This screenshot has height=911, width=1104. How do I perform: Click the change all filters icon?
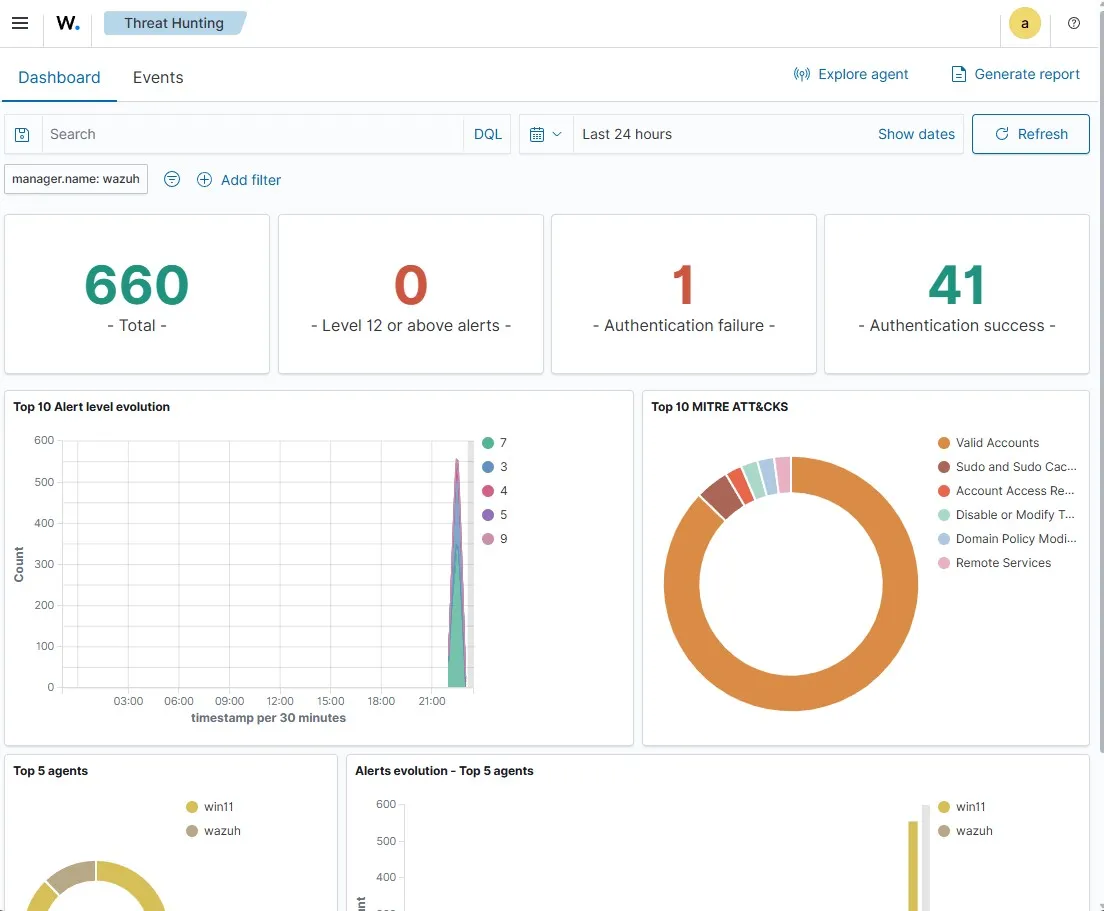pos(172,180)
